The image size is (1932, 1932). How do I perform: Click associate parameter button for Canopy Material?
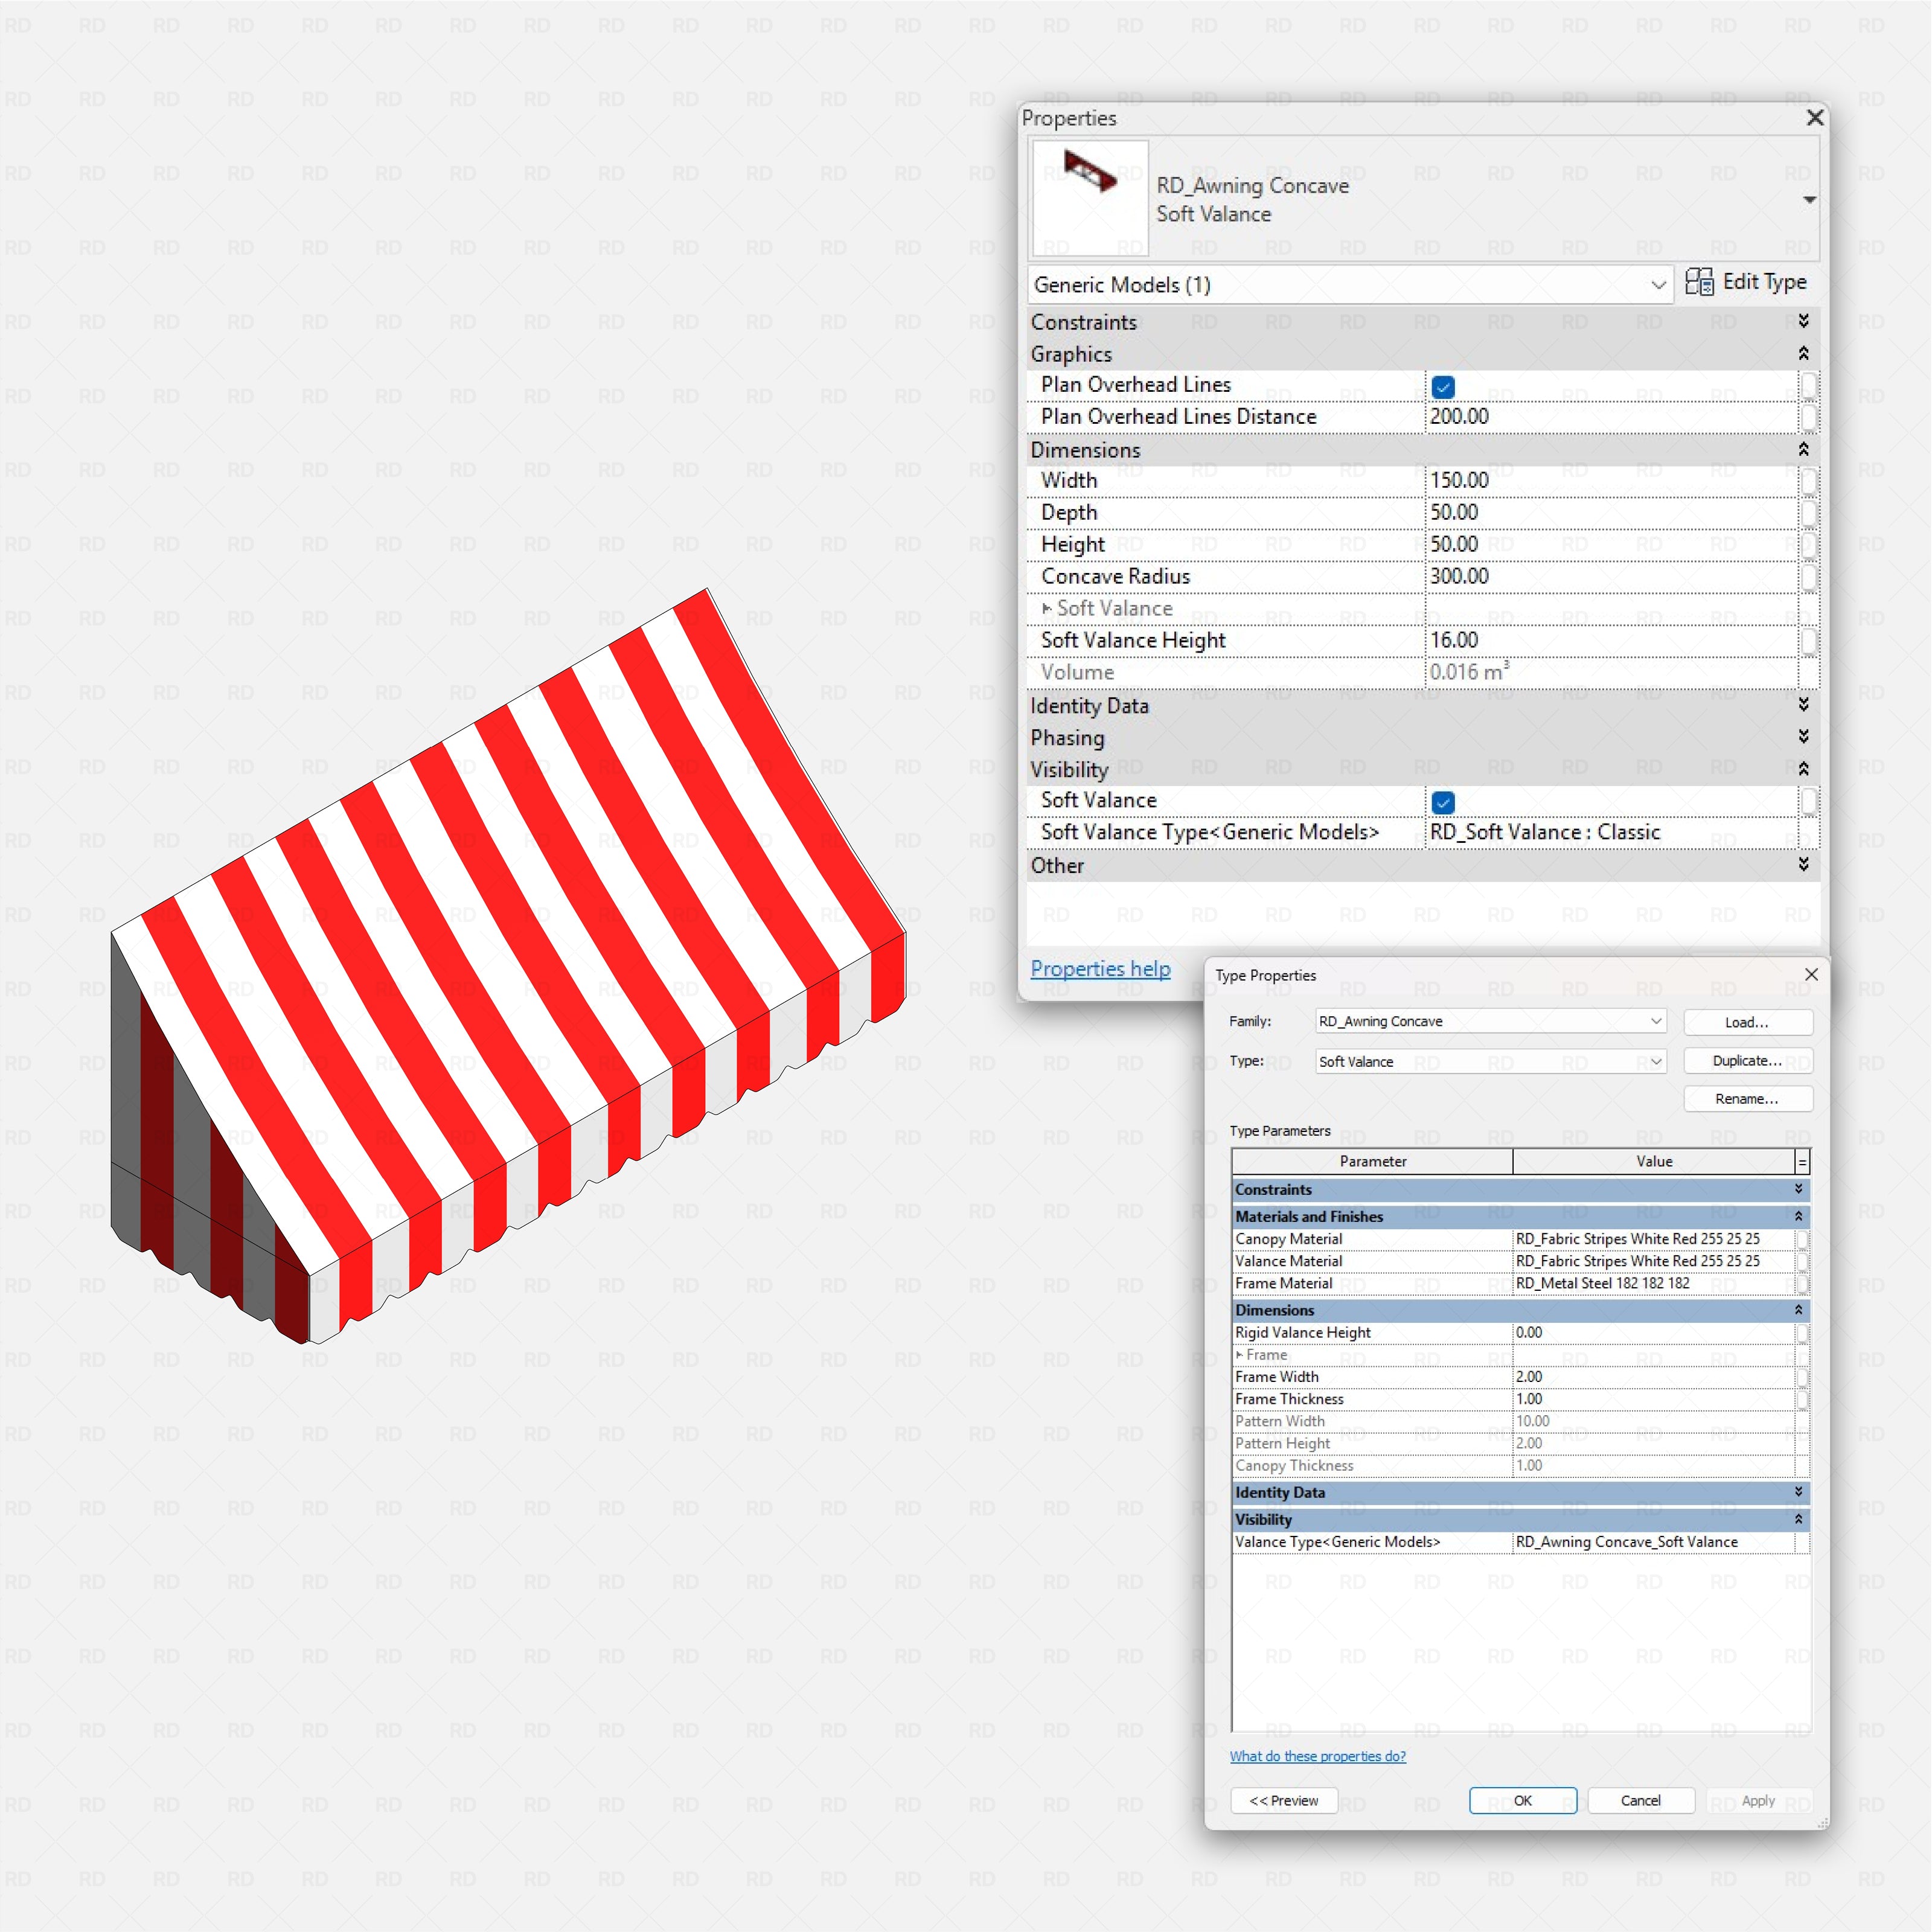1802,1239
